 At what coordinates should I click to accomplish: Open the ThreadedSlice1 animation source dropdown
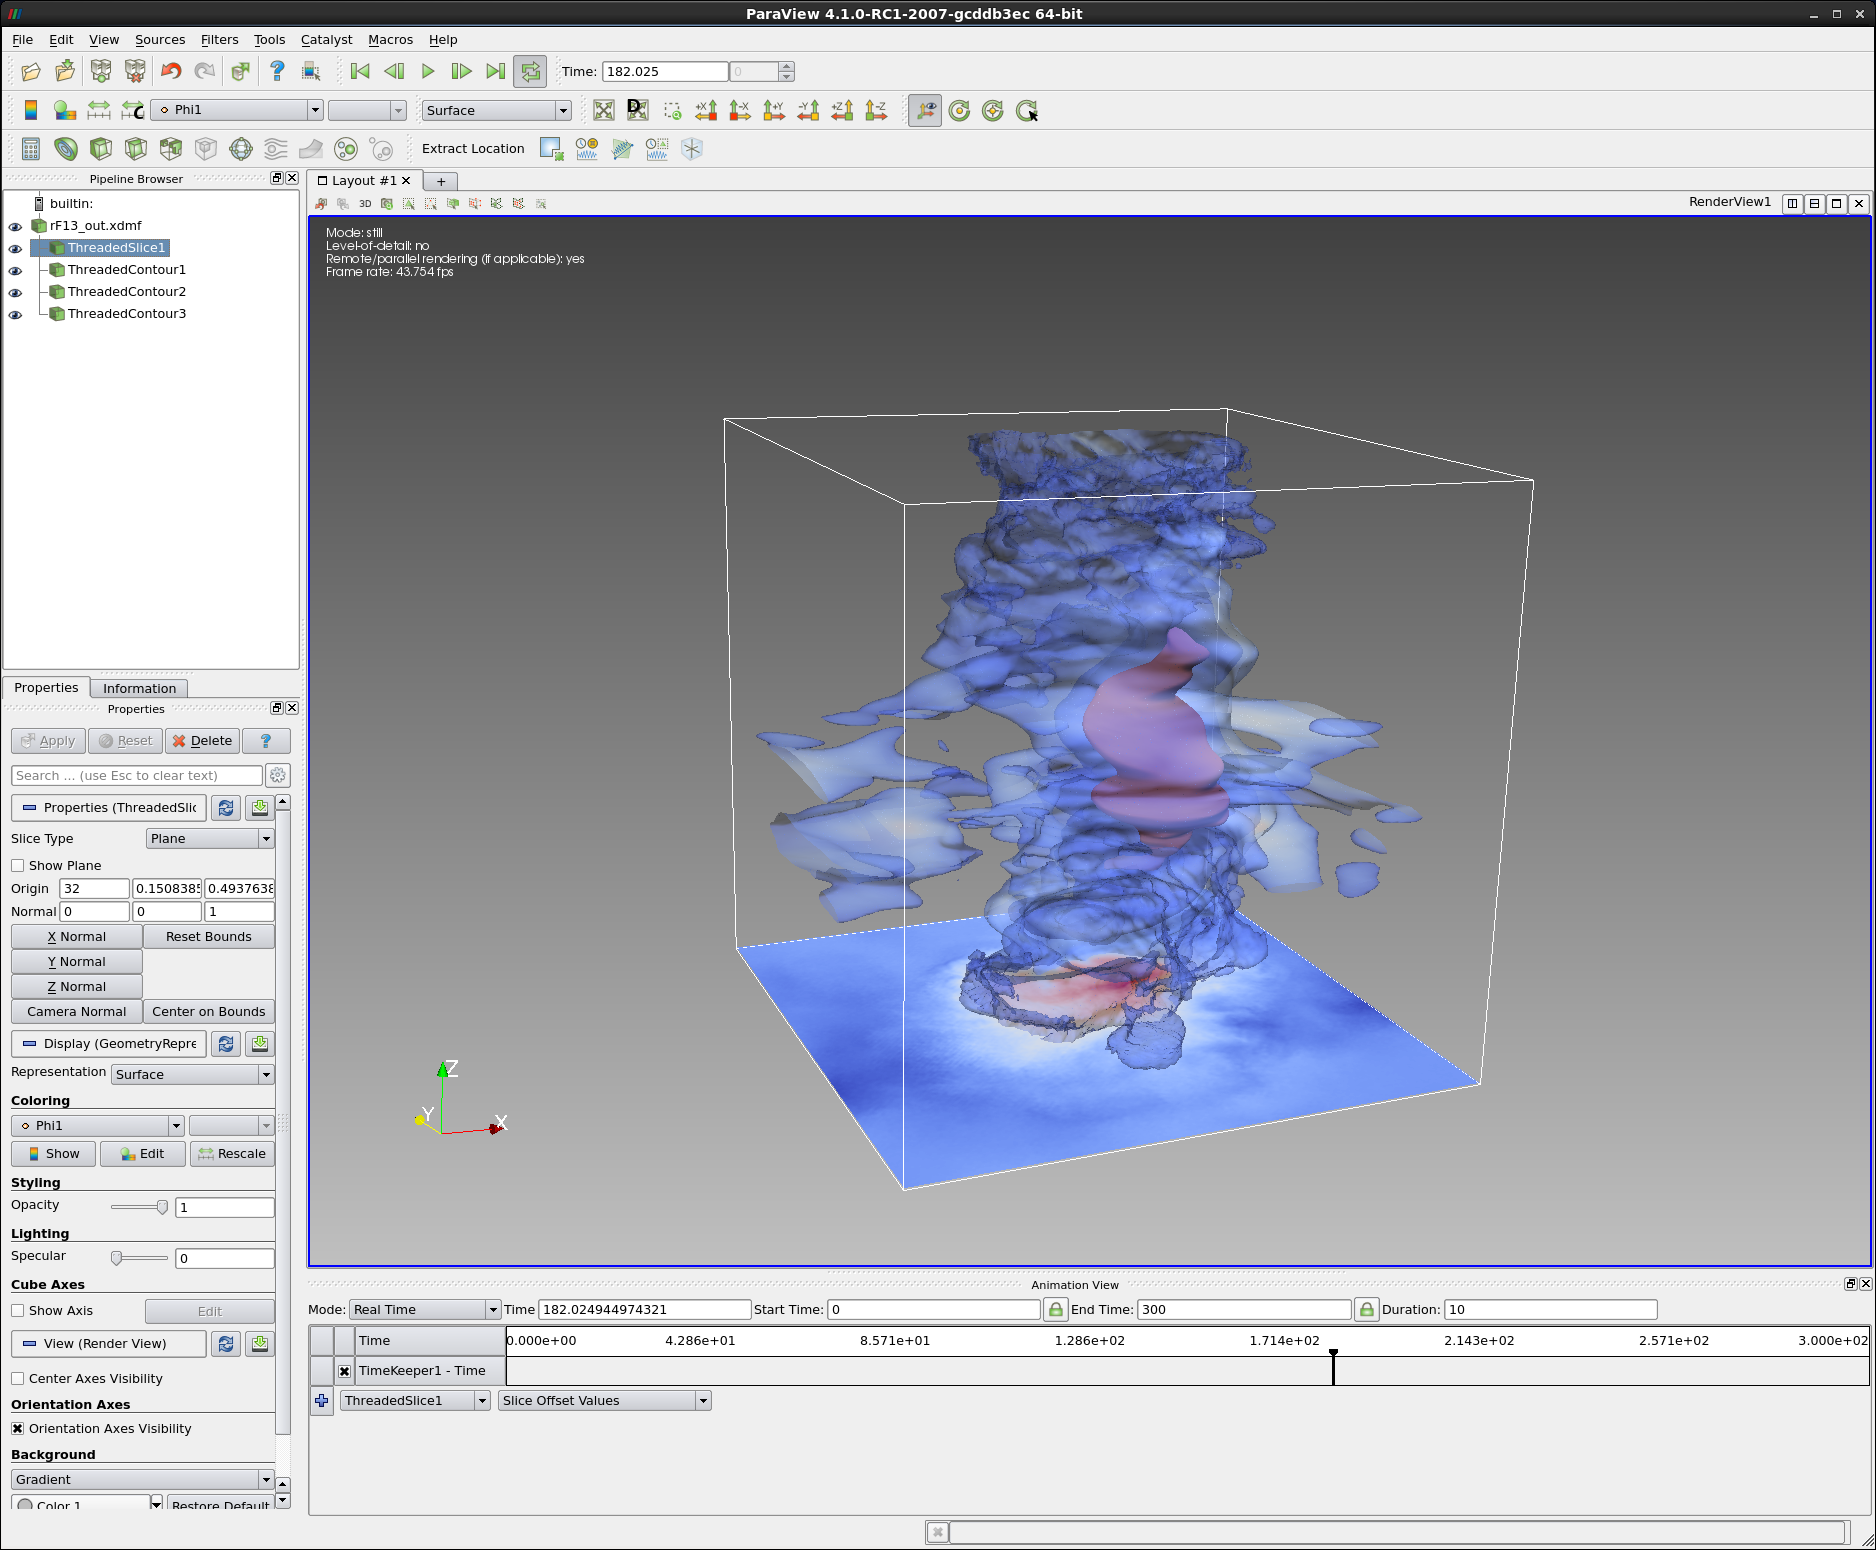pos(415,1400)
